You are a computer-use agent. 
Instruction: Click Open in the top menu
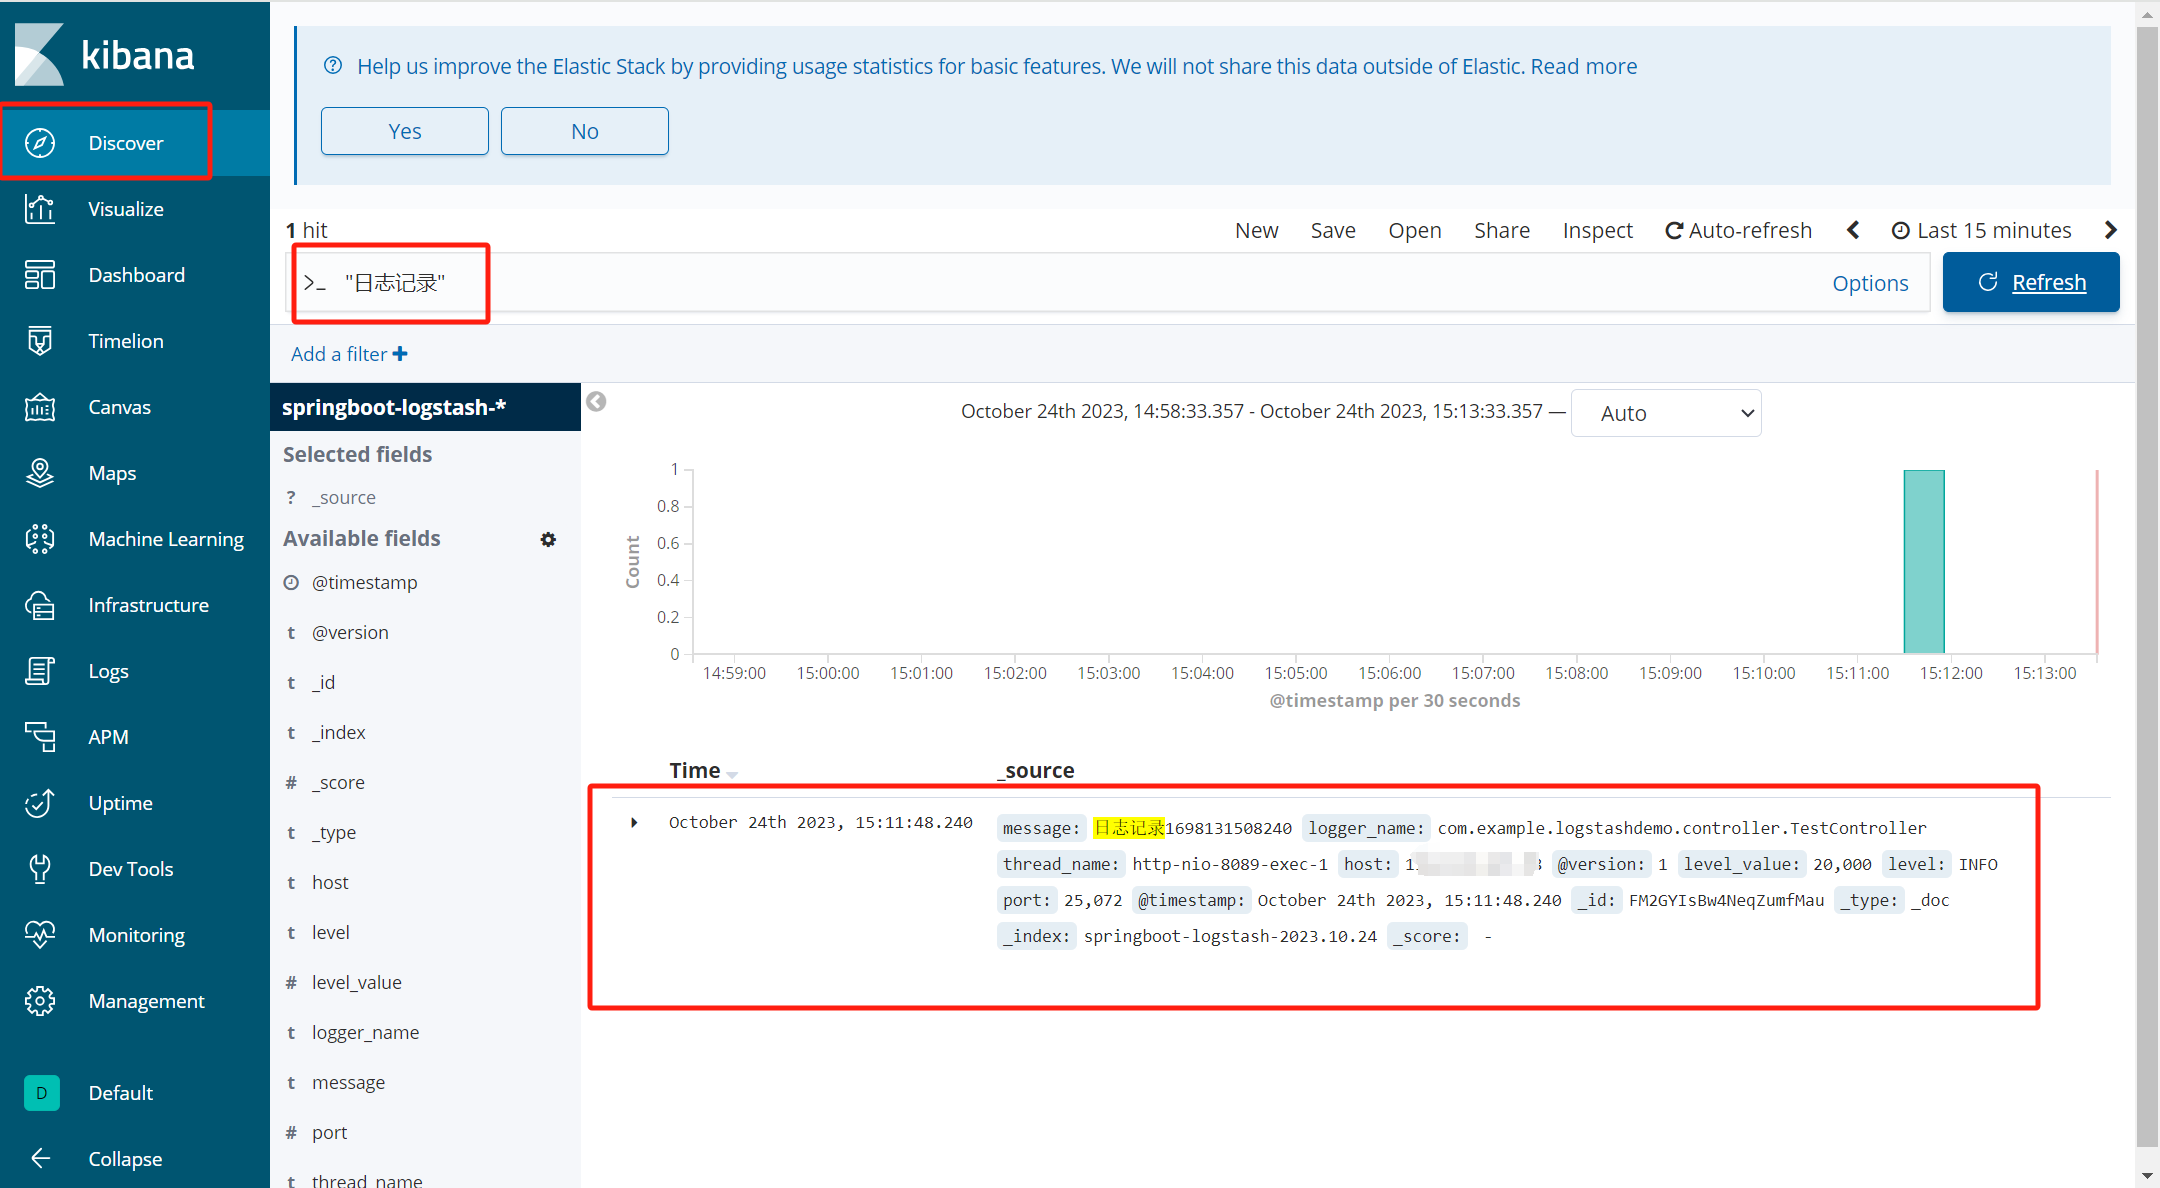tap(1414, 230)
